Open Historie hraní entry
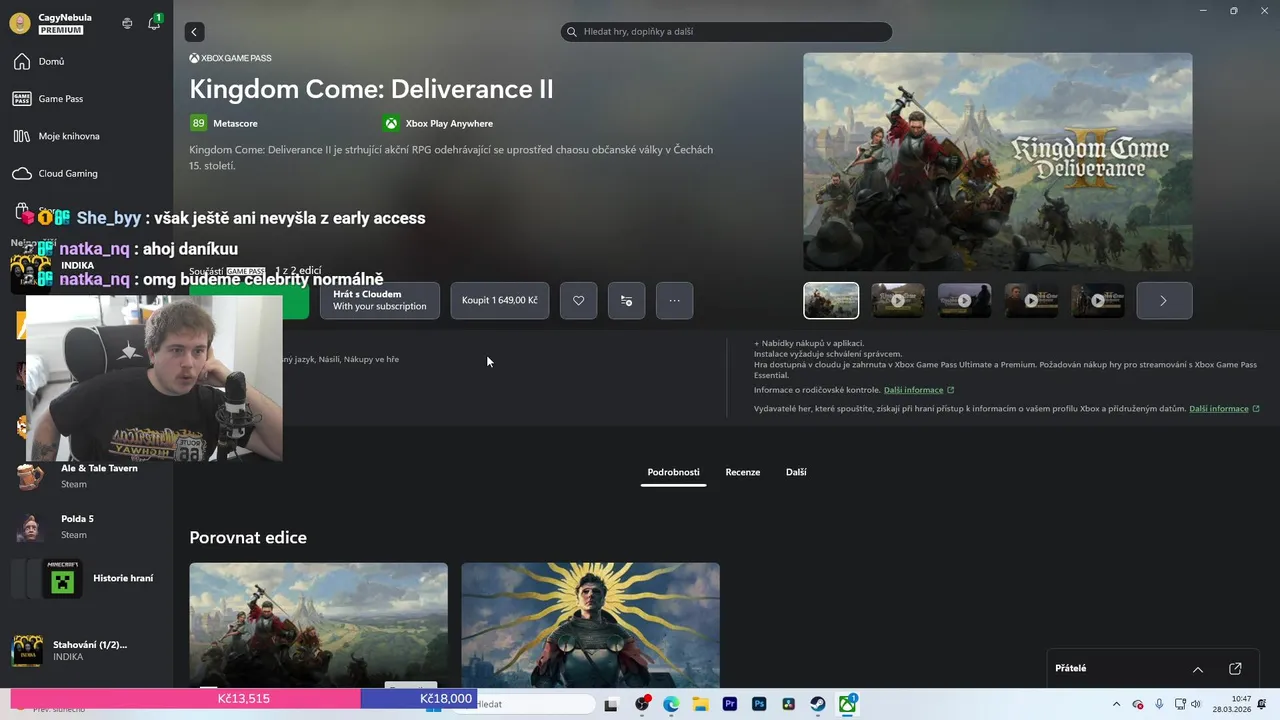 coord(86,578)
